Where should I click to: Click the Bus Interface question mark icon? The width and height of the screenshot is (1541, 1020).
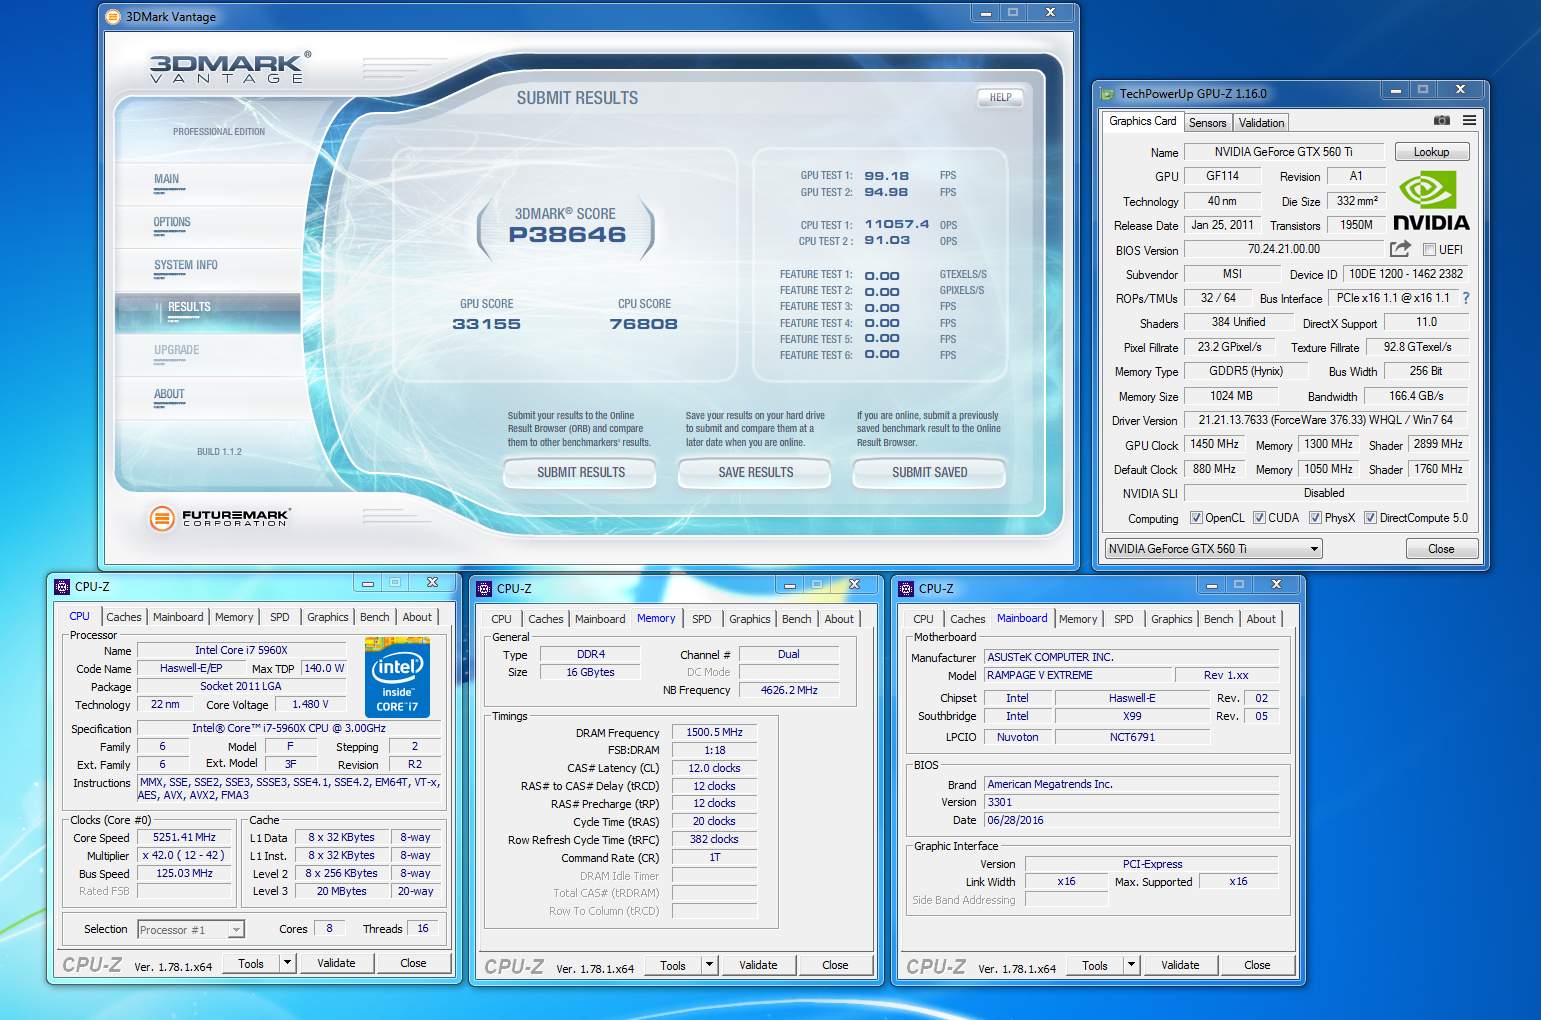click(x=1466, y=298)
